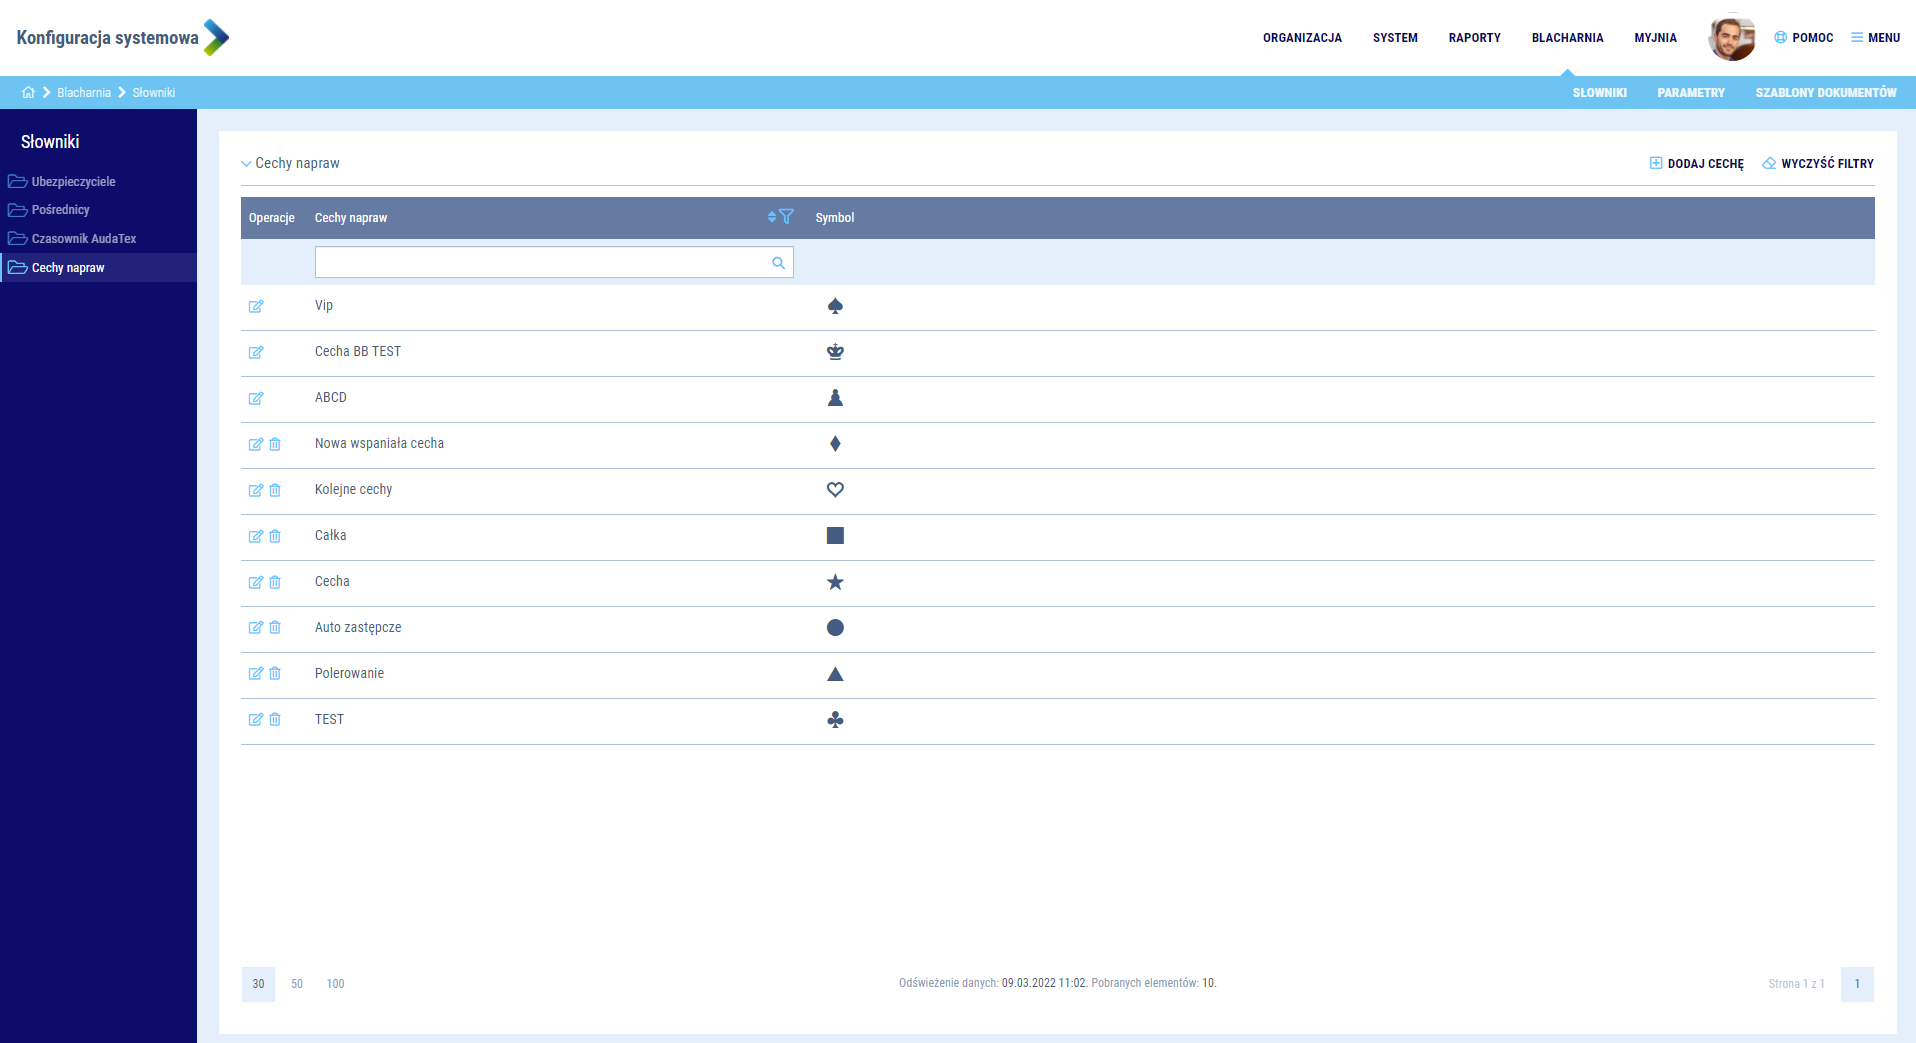The image size is (1916, 1043).
Task: Click the search magnifier in filter field
Action: [778, 263]
